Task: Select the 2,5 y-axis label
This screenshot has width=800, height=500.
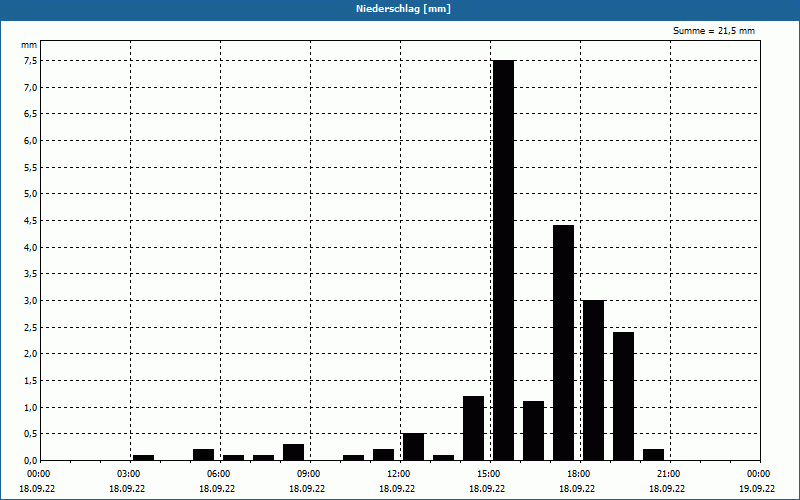Action: tap(31, 327)
